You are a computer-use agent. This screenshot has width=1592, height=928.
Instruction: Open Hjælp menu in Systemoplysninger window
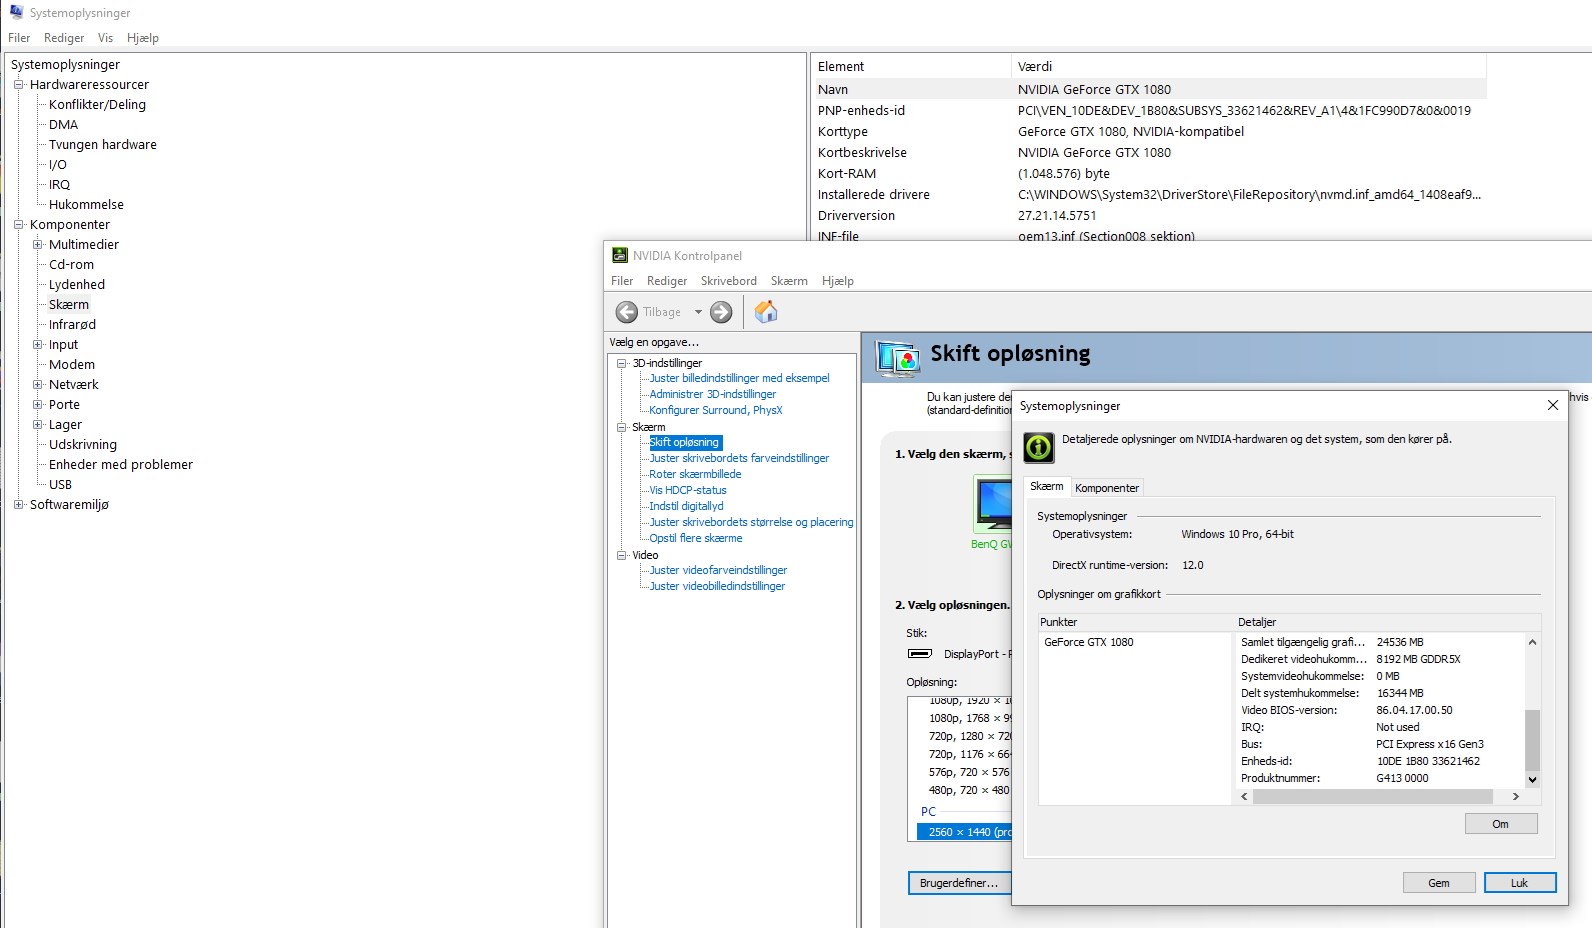(x=143, y=38)
